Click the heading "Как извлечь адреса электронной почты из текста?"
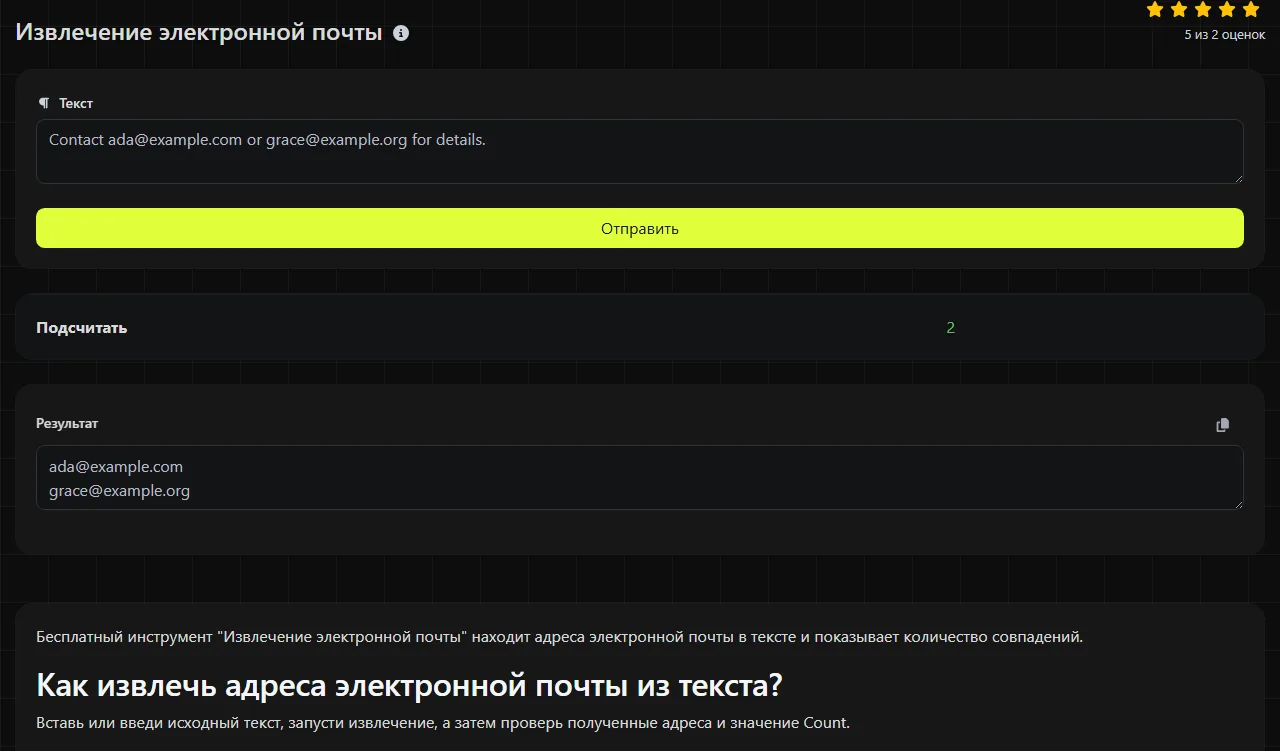1280x751 pixels. pos(409,685)
